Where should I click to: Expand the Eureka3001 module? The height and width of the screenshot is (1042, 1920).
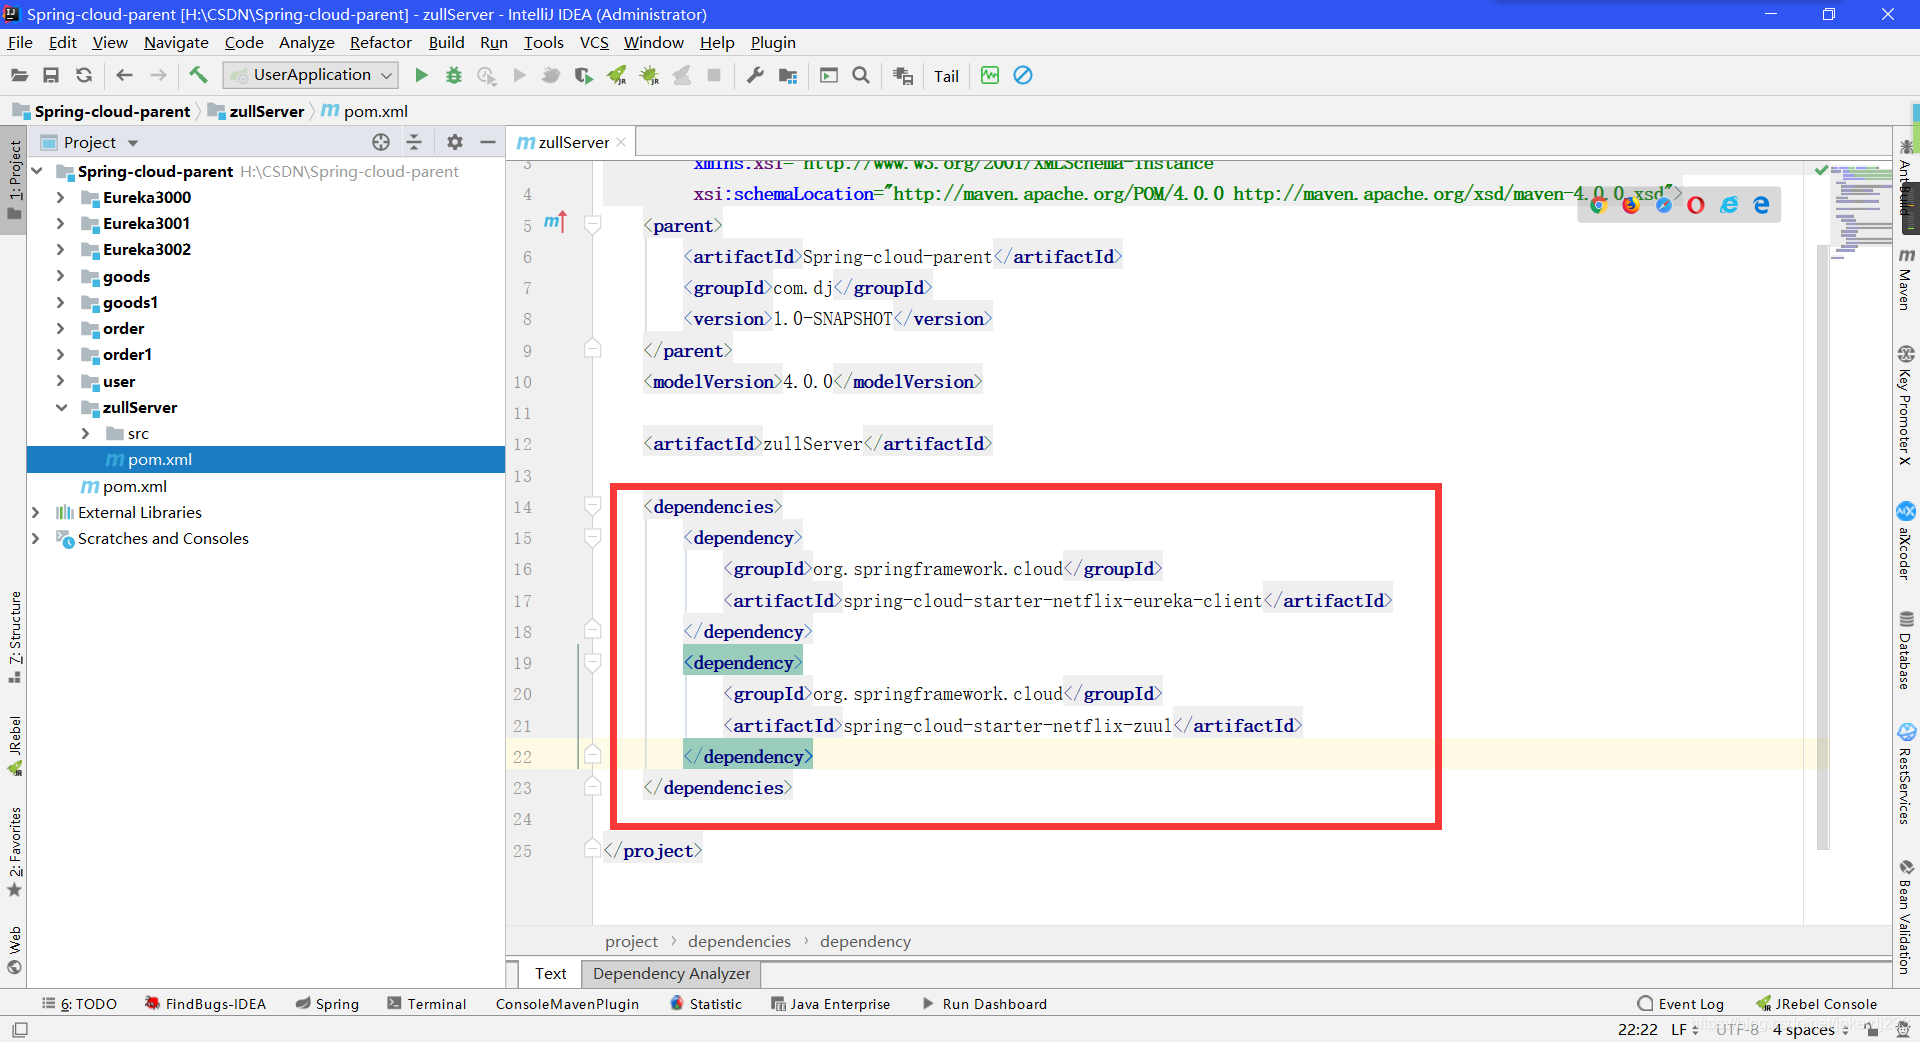point(60,223)
